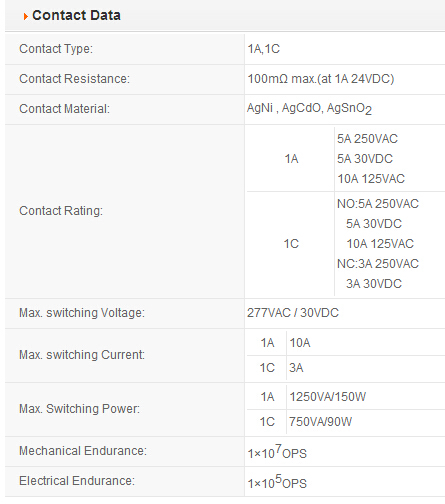Image resolution: width=445 pixels, height=504 pixels.
Task: Select the 750VA/90W switching power value
Action: click(x=320, y=422)
